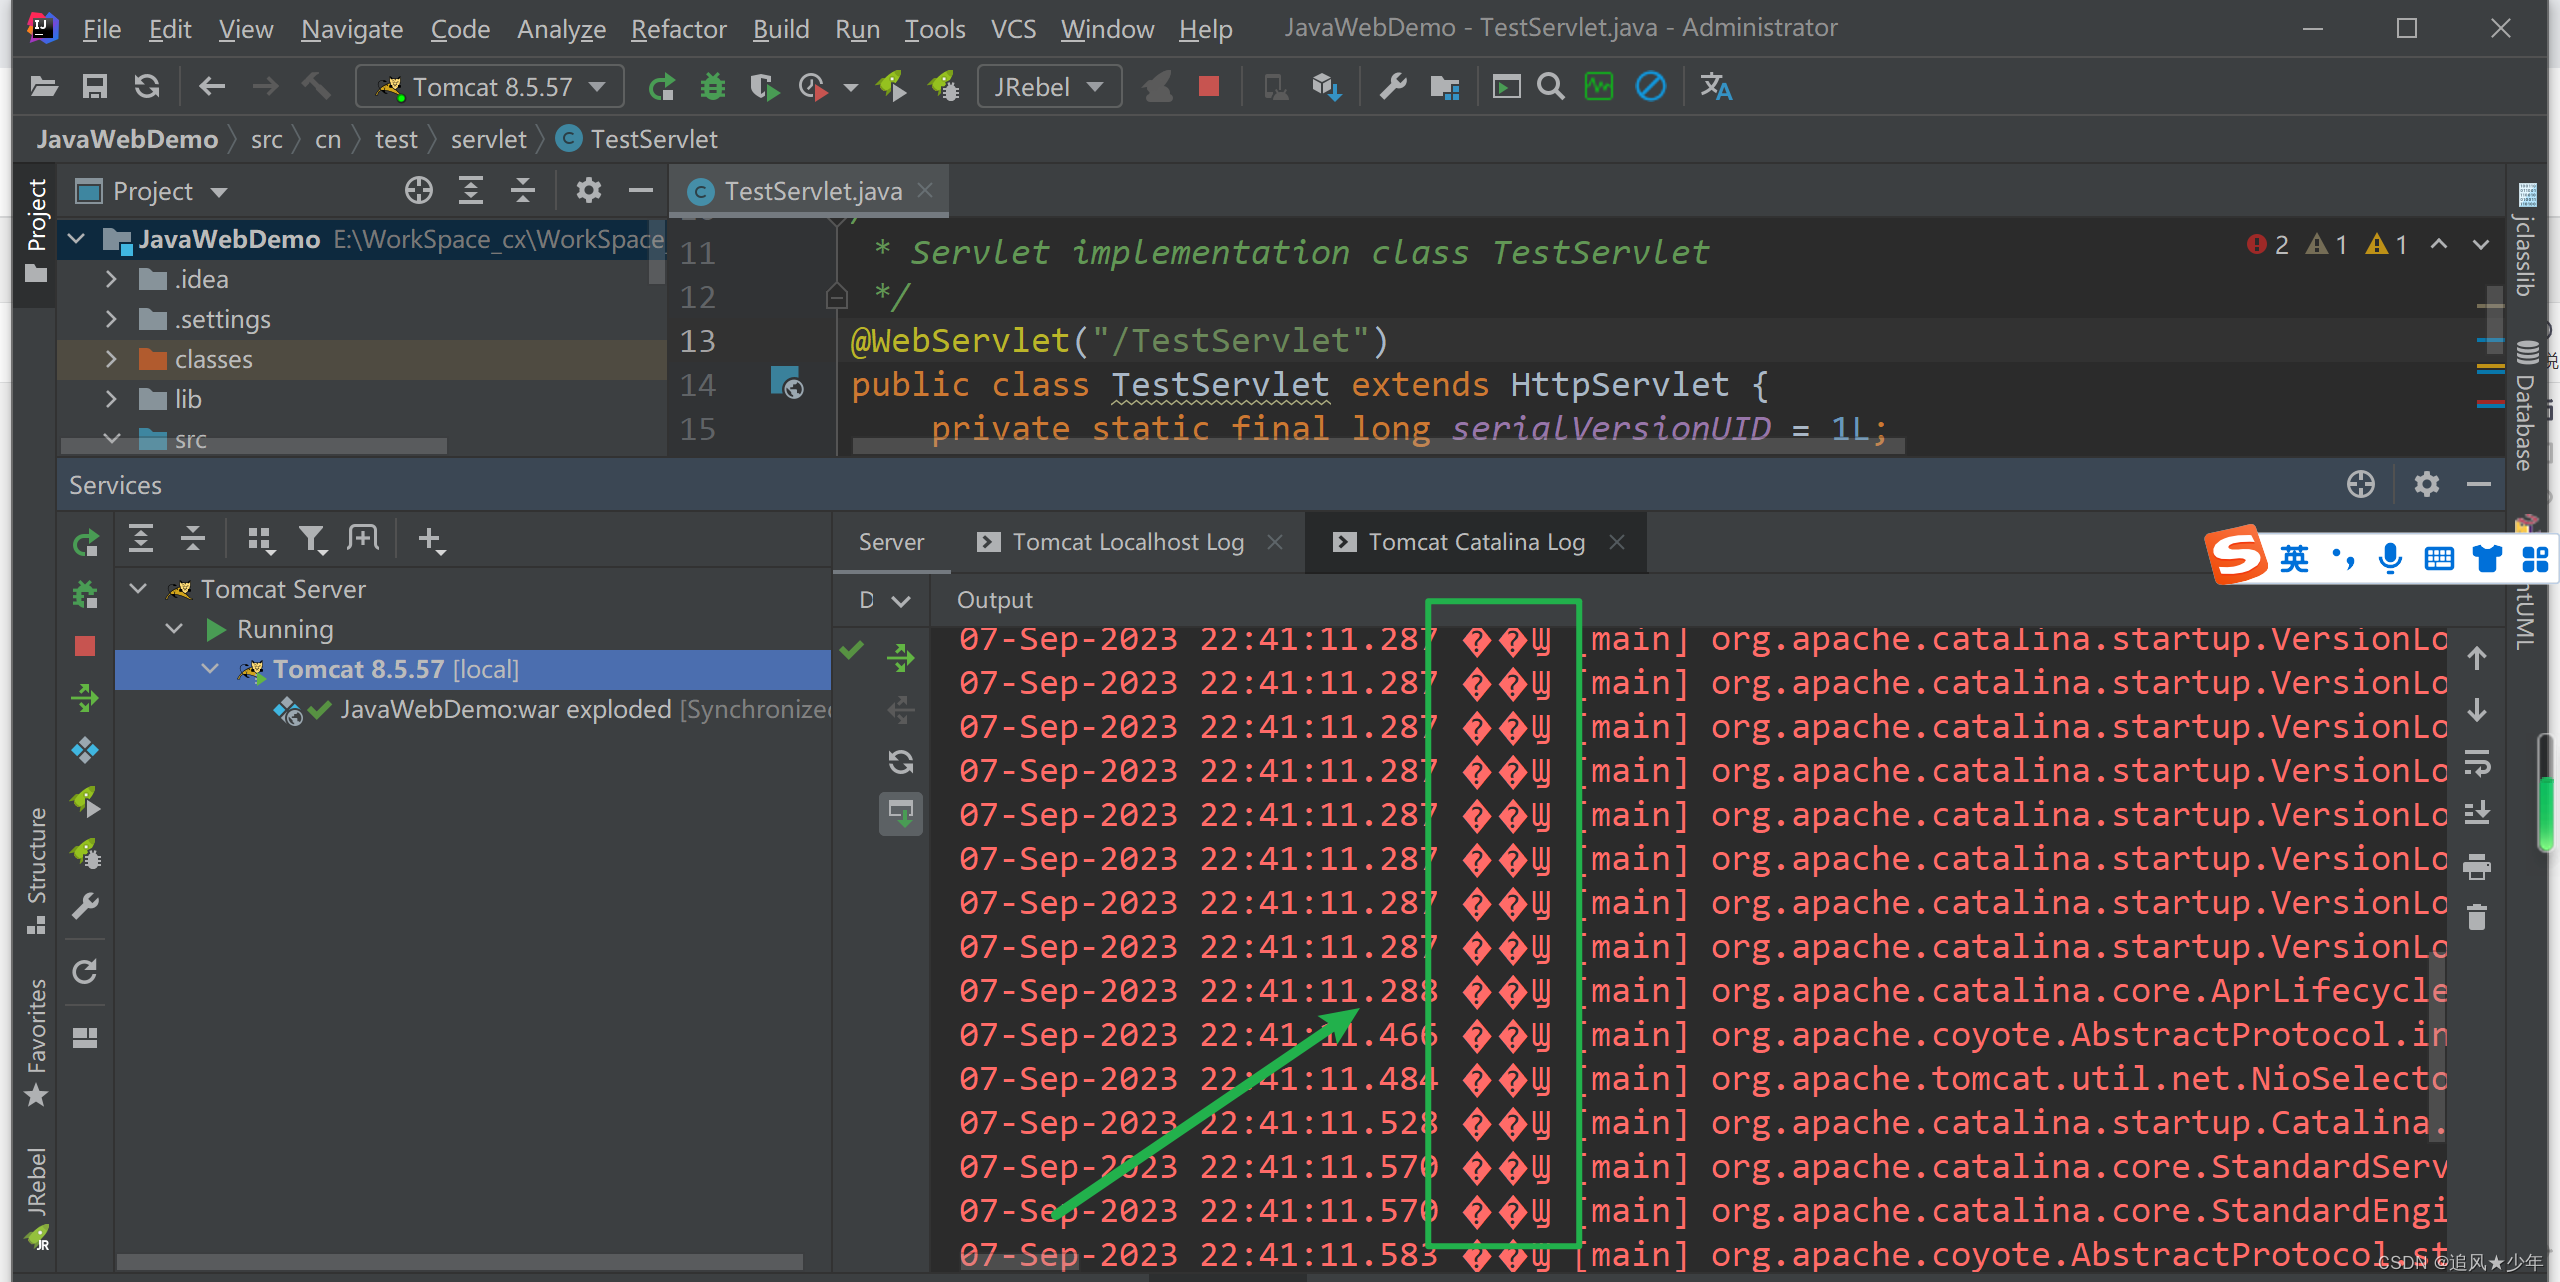Open the JRebel dropdown in toolbar

[x=1048, y=87]
